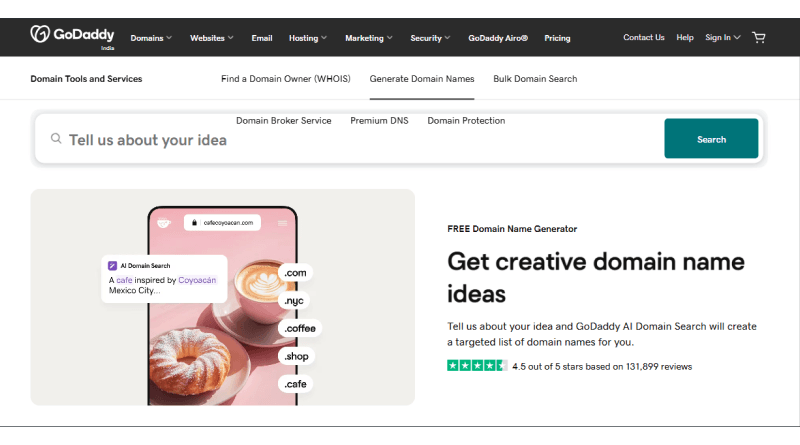The width and height of the screenshot is (800, 445).
Task: Focus the 'Tell us about your idea' field
Action: (350, 140)
